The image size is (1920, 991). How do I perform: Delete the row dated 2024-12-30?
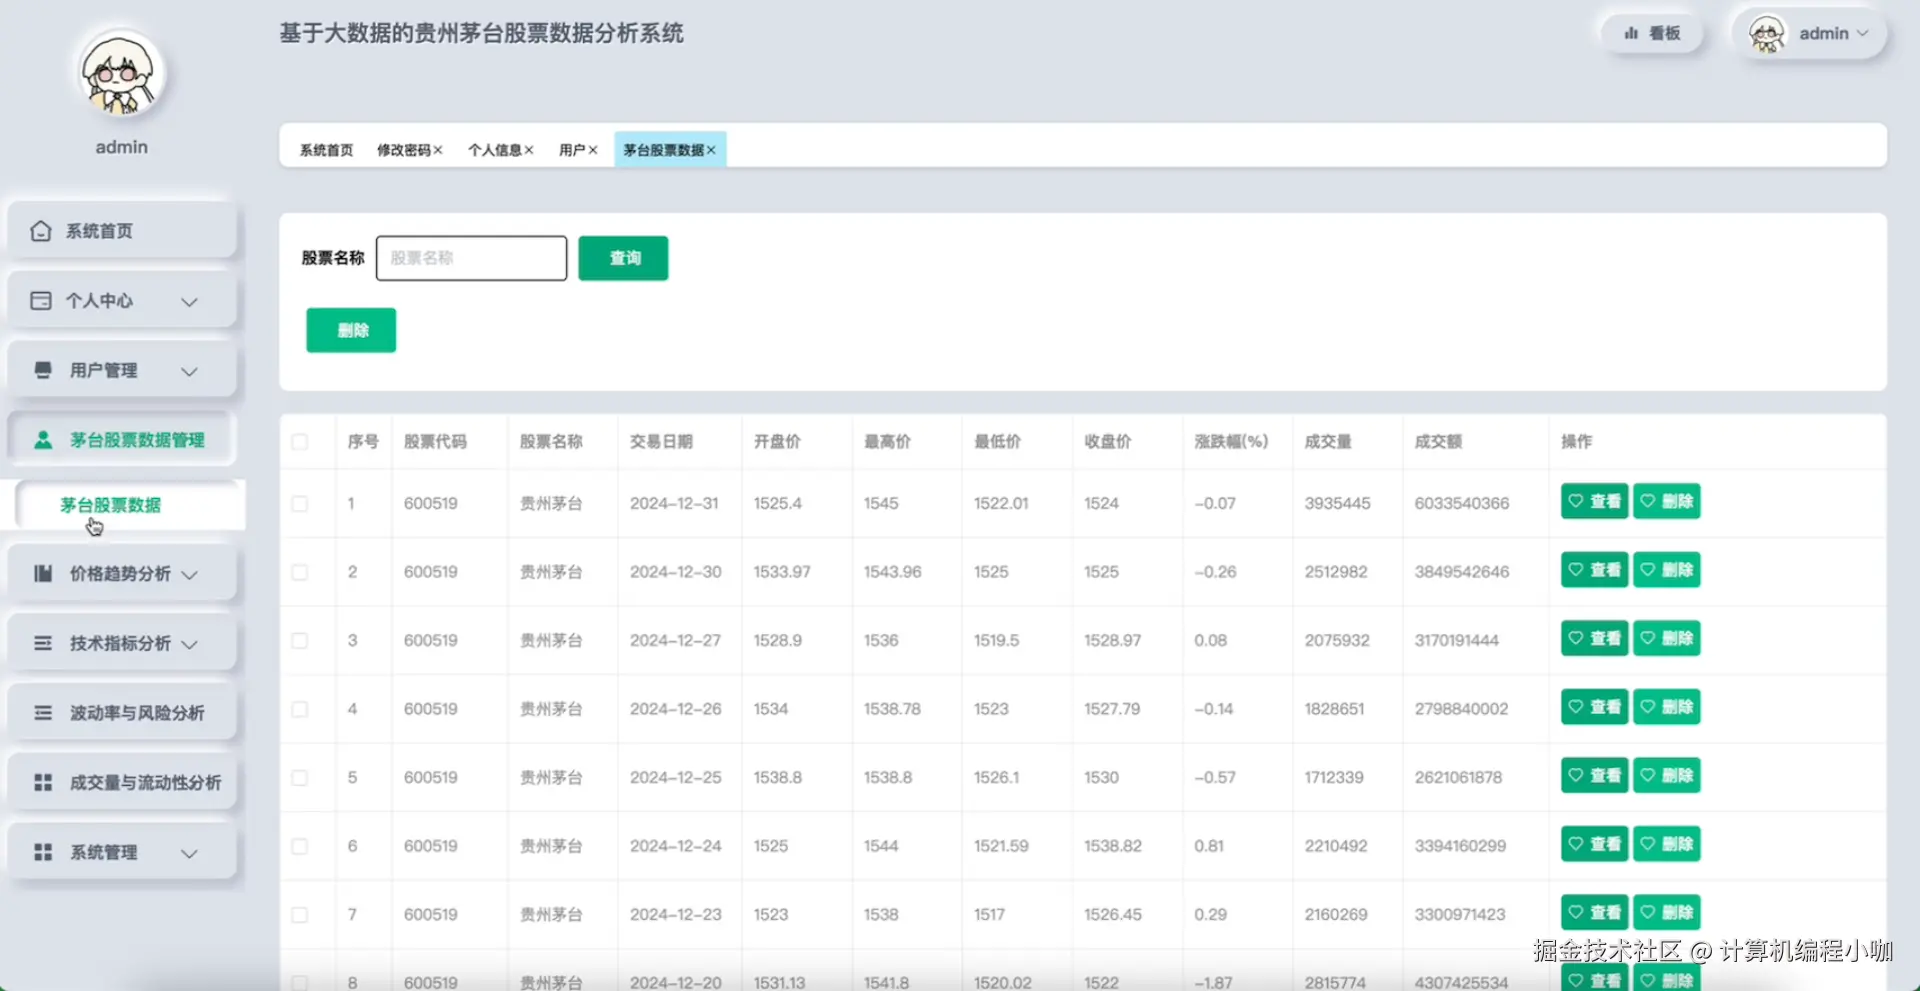click(1667, 570)
